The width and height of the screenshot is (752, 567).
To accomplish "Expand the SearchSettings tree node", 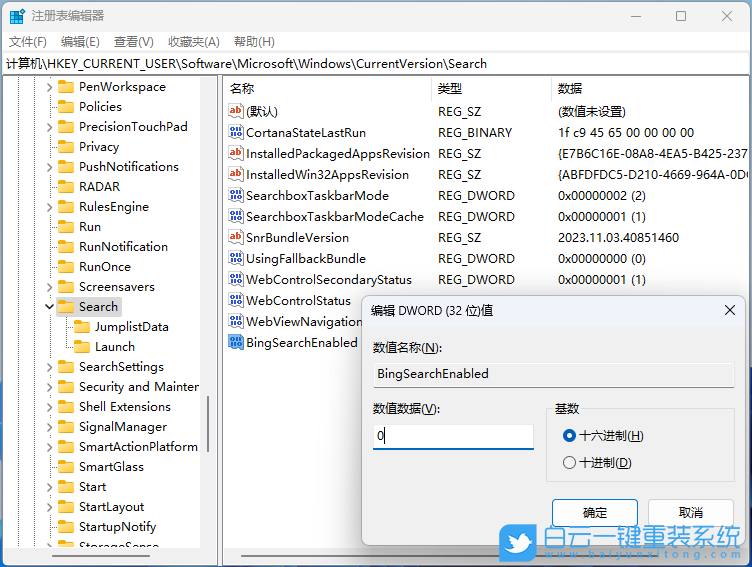I will tap(49, 367).
